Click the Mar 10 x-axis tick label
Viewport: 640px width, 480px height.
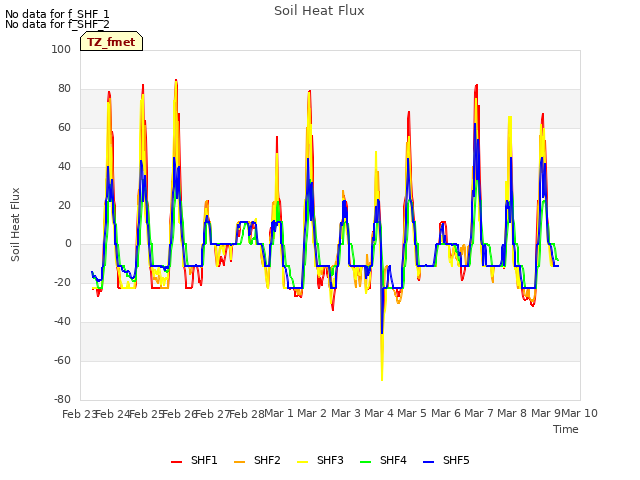(x=580, y=413)
